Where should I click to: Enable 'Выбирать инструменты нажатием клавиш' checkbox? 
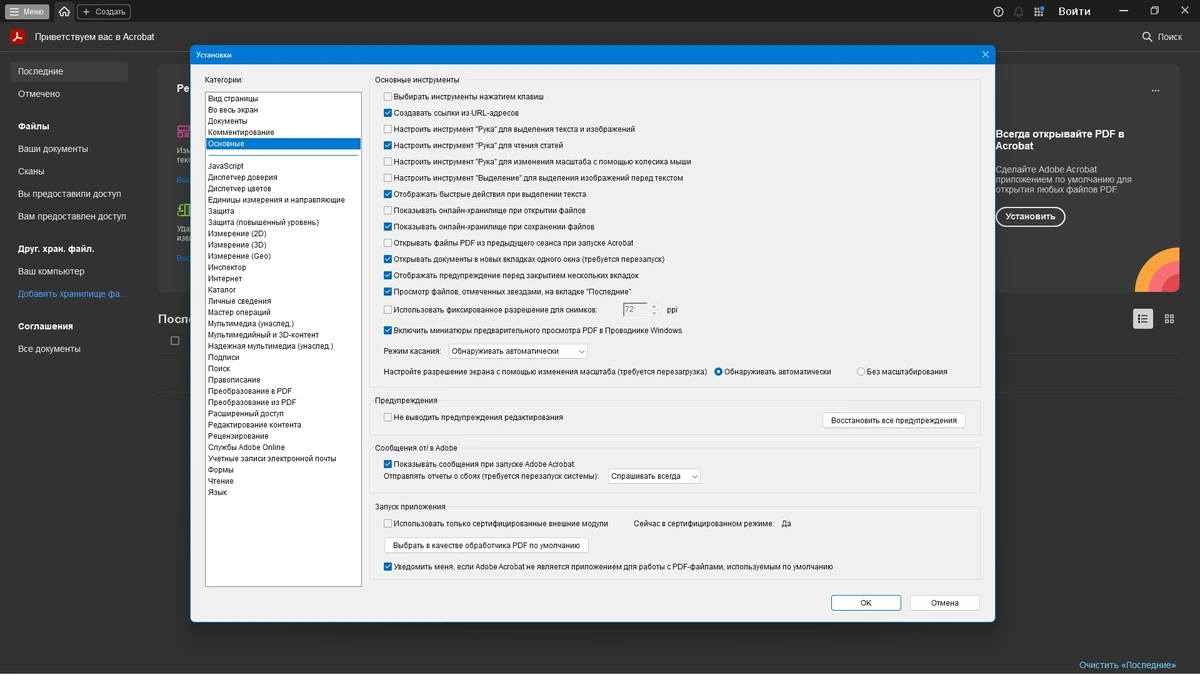[x=388, y=96]
